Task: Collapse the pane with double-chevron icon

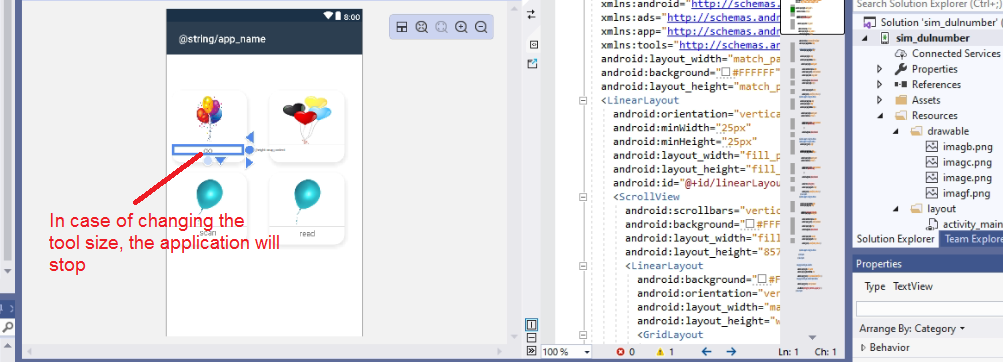Action: [532, 351]
